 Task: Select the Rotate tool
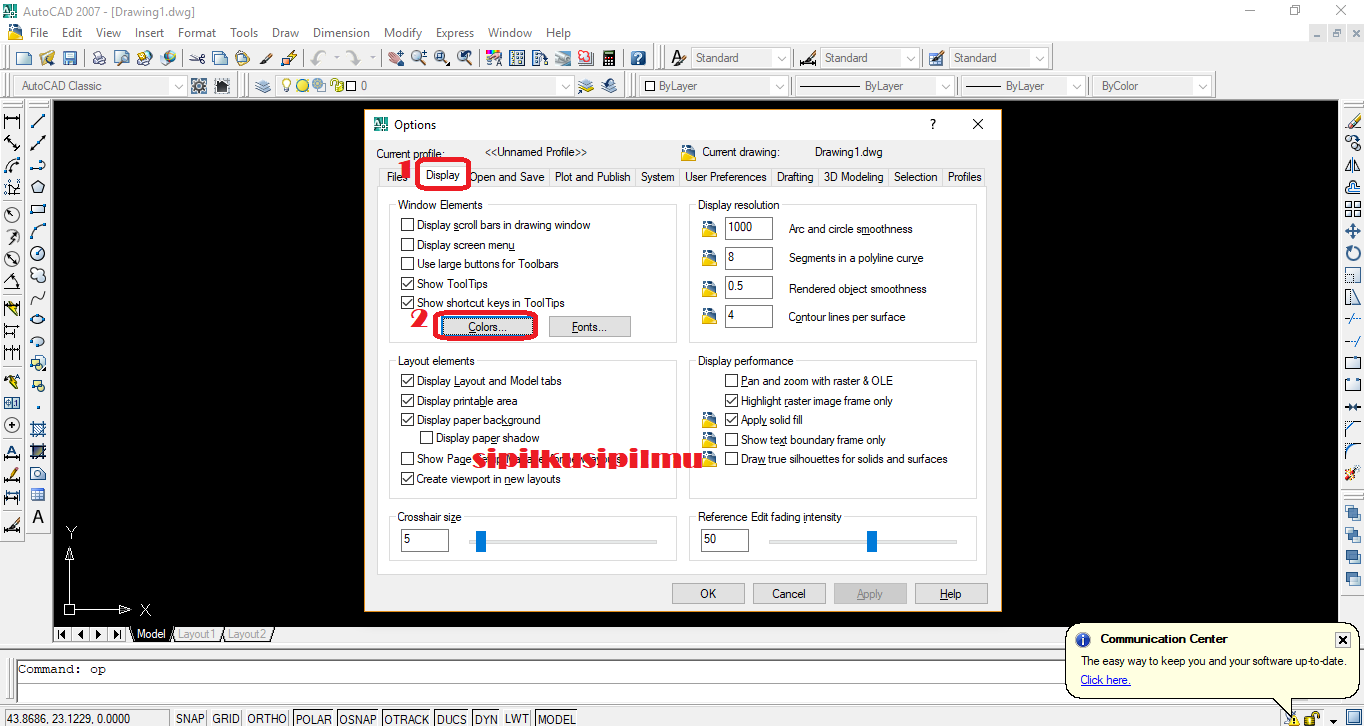point(1353,253)
